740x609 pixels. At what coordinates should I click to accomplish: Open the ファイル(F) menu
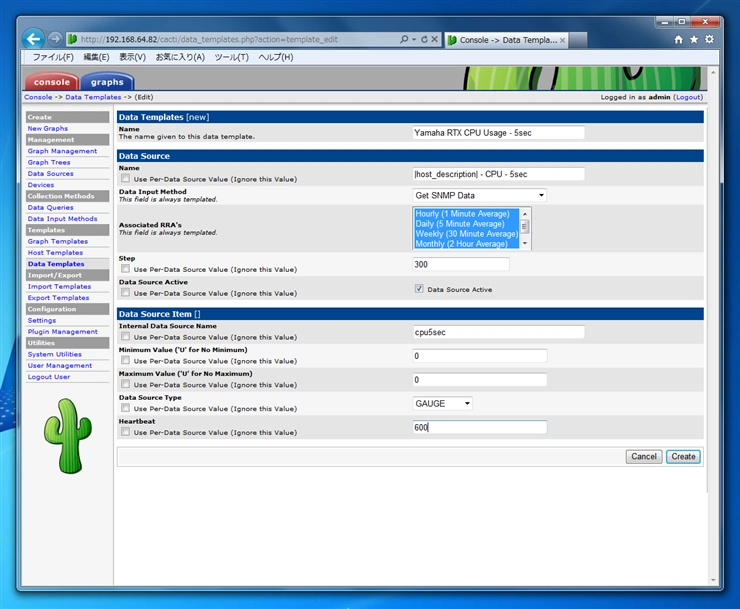click(x=53, y=57)
